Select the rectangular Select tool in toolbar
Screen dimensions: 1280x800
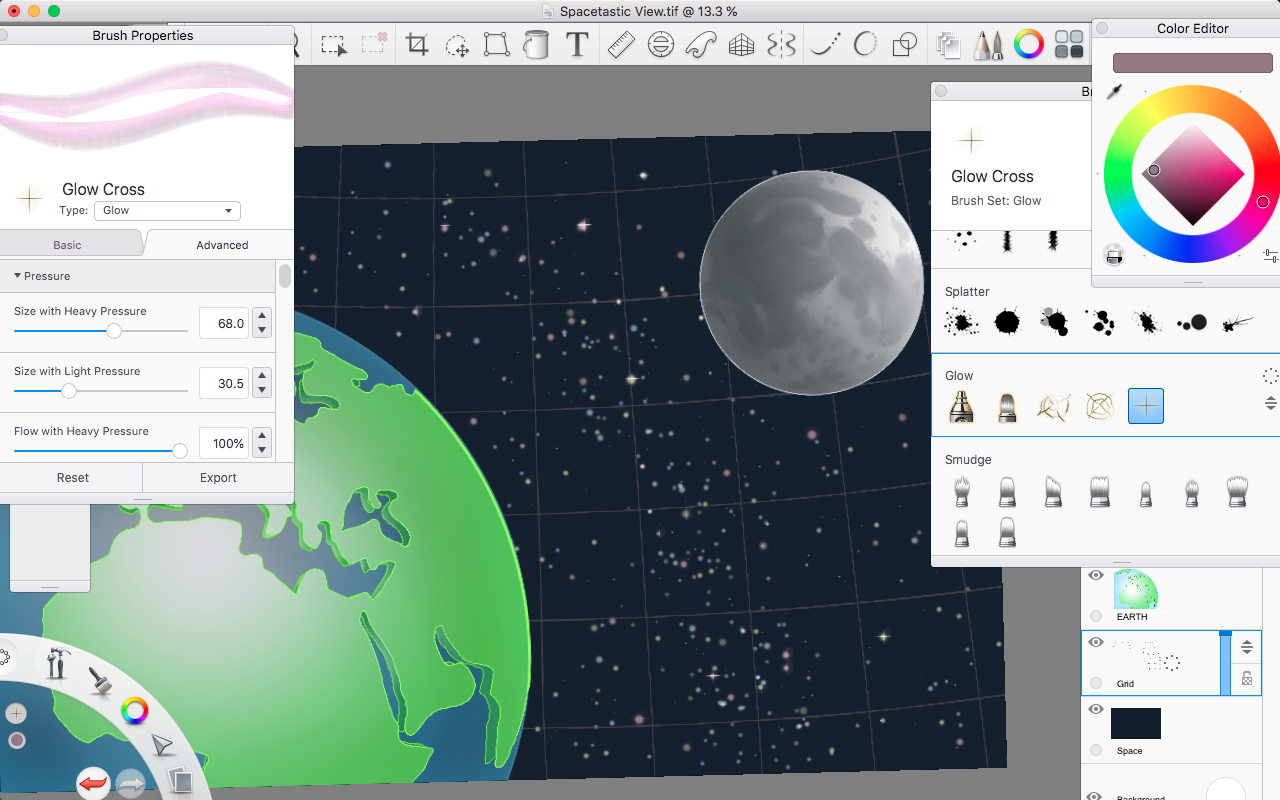pyautogui.click(x=333, y=45)
